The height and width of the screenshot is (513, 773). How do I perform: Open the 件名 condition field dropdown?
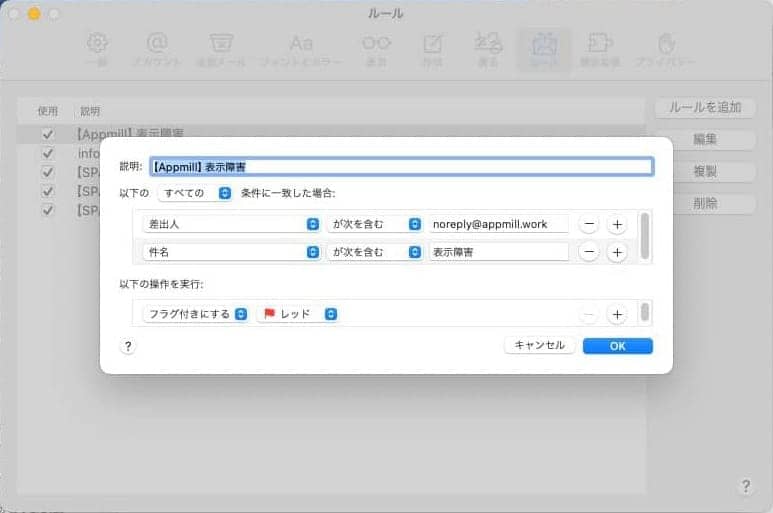(x=231, y=252)
